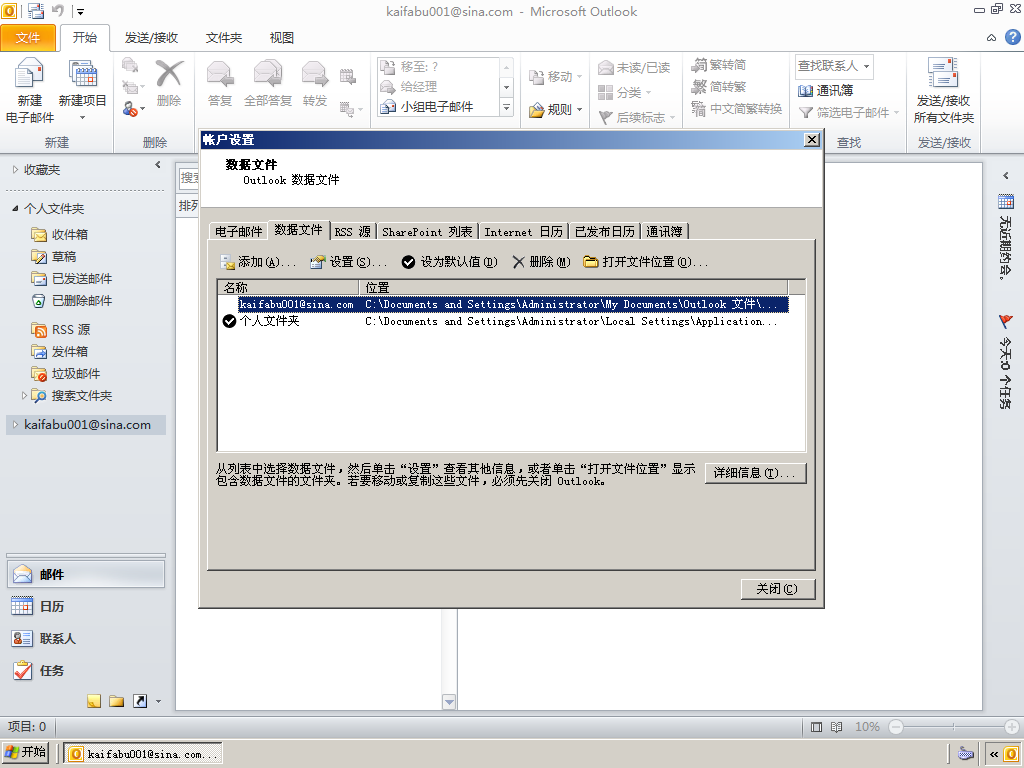Click the Reply (答复) icon
The height and width of the screenshot is (768, 1024).
point(220,82)
